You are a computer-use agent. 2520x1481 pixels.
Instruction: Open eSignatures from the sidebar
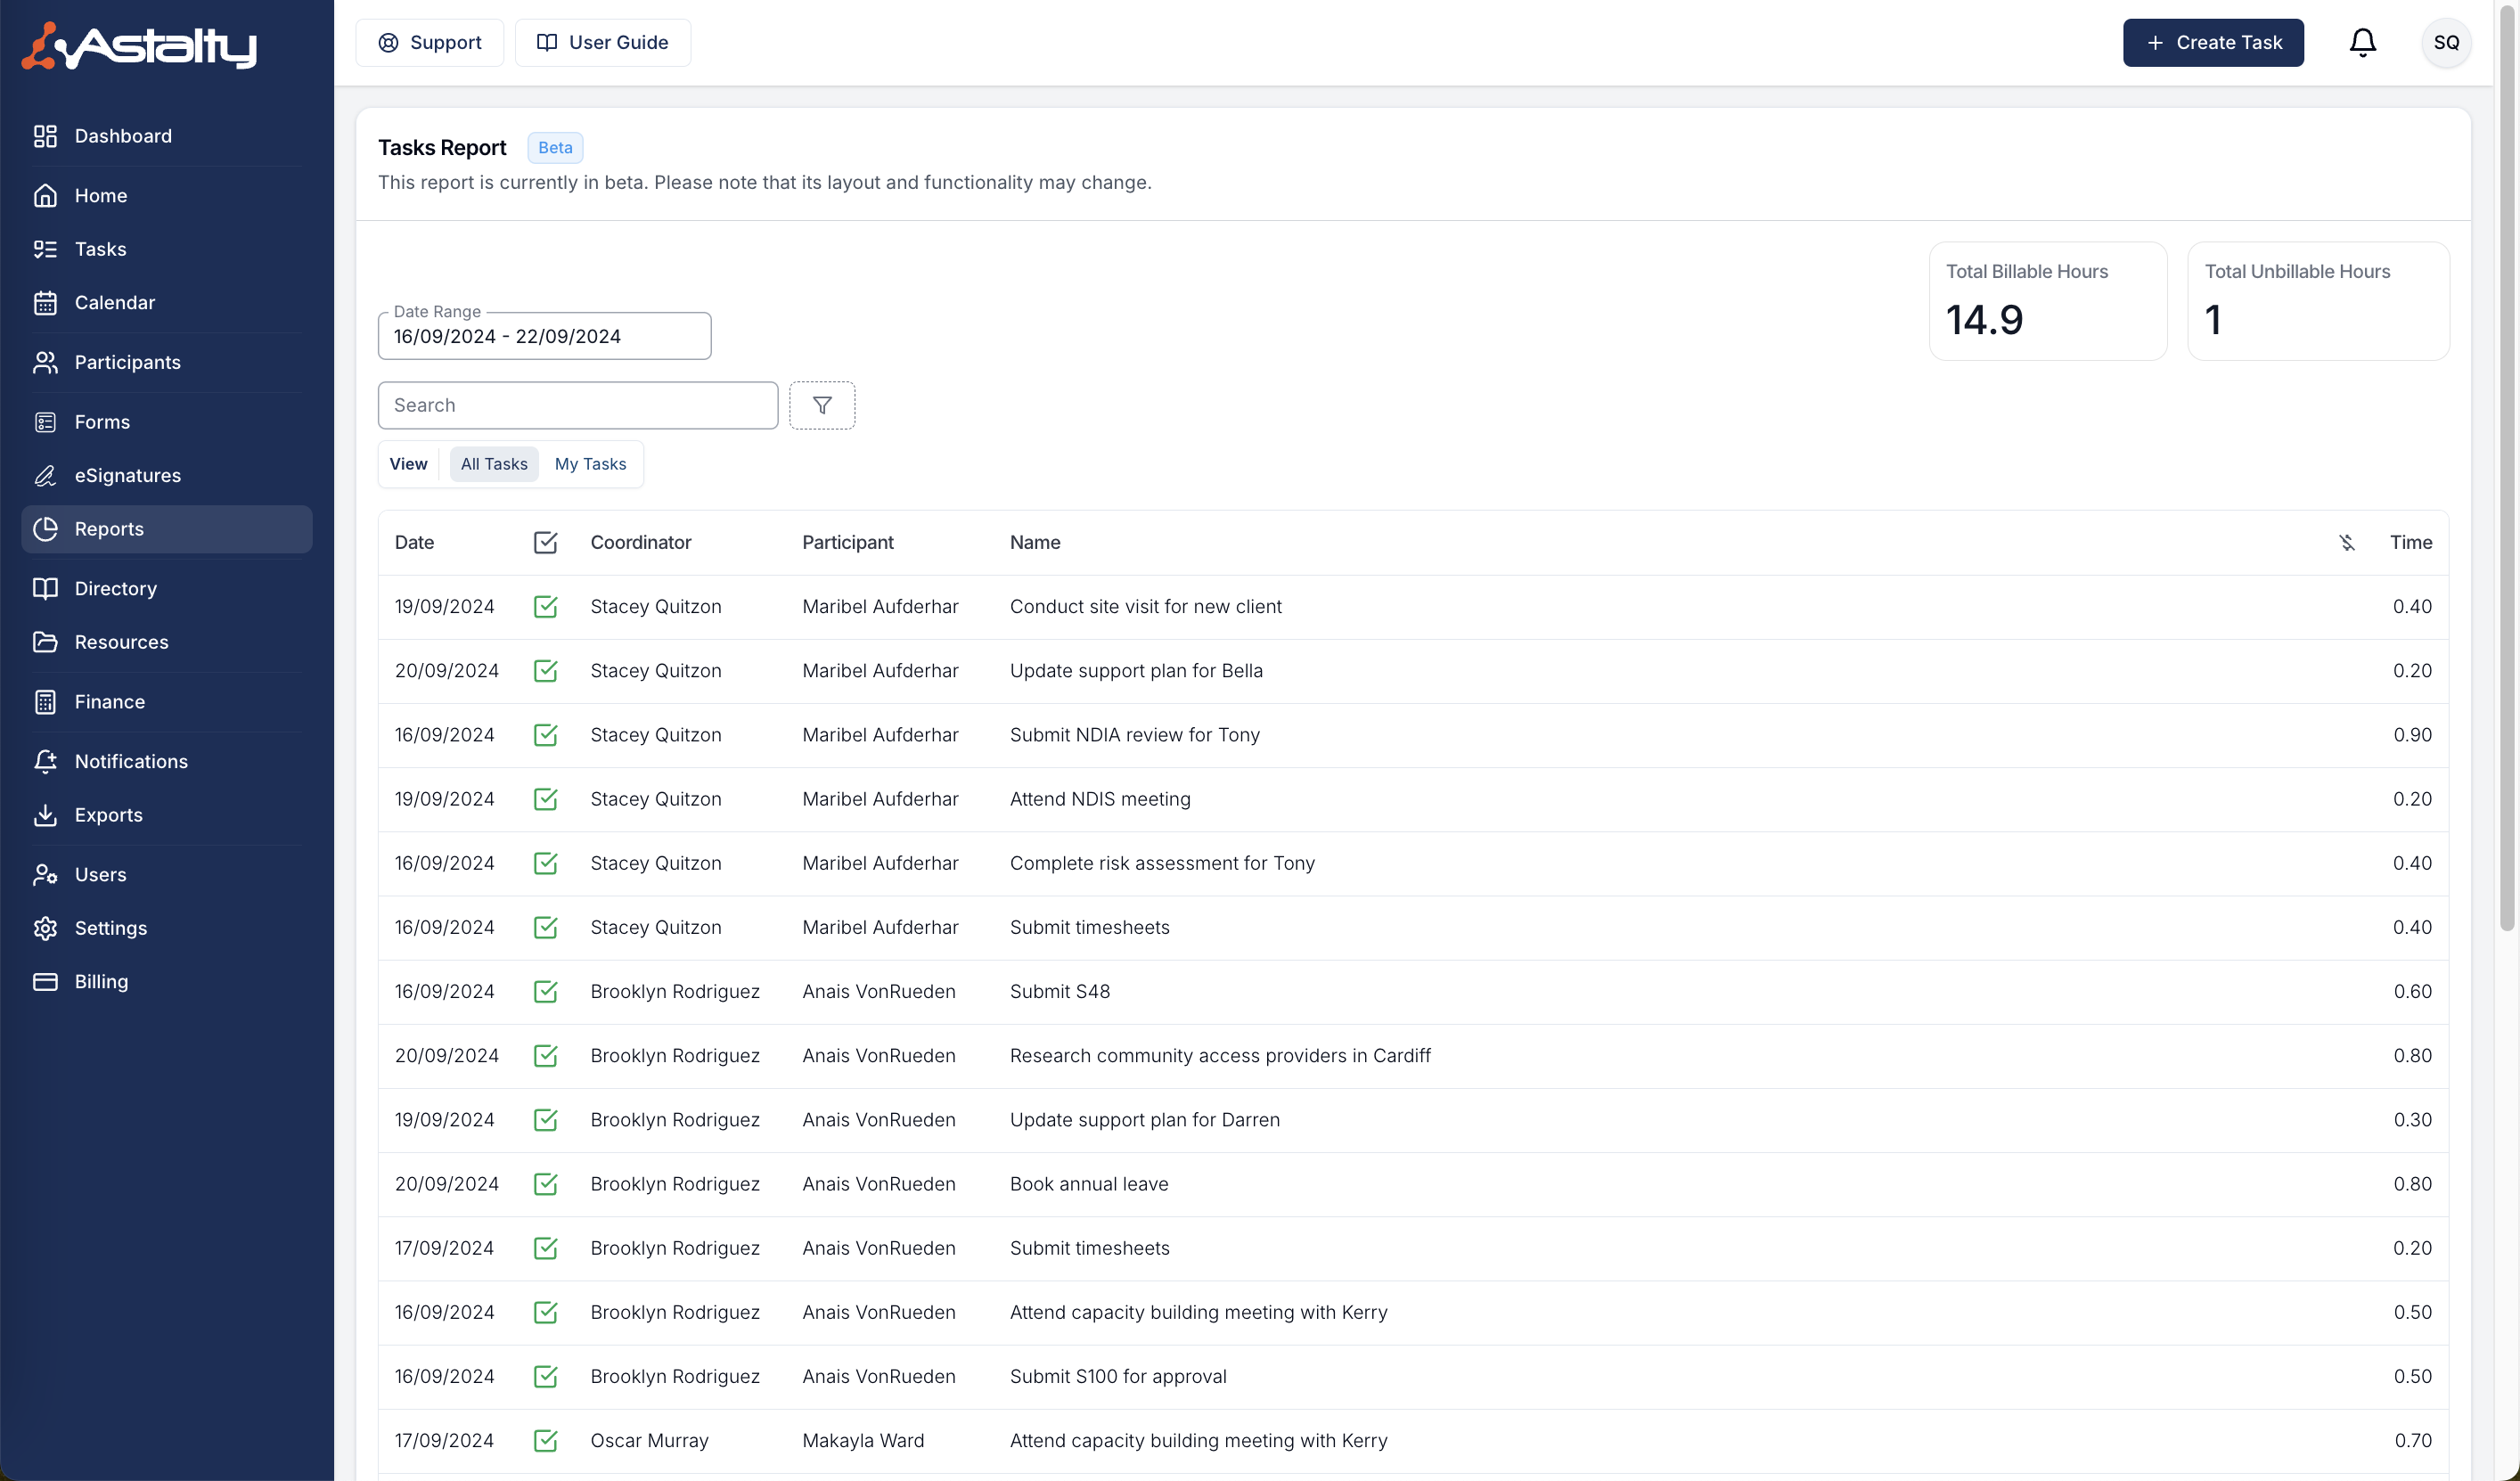pos(127,475)
